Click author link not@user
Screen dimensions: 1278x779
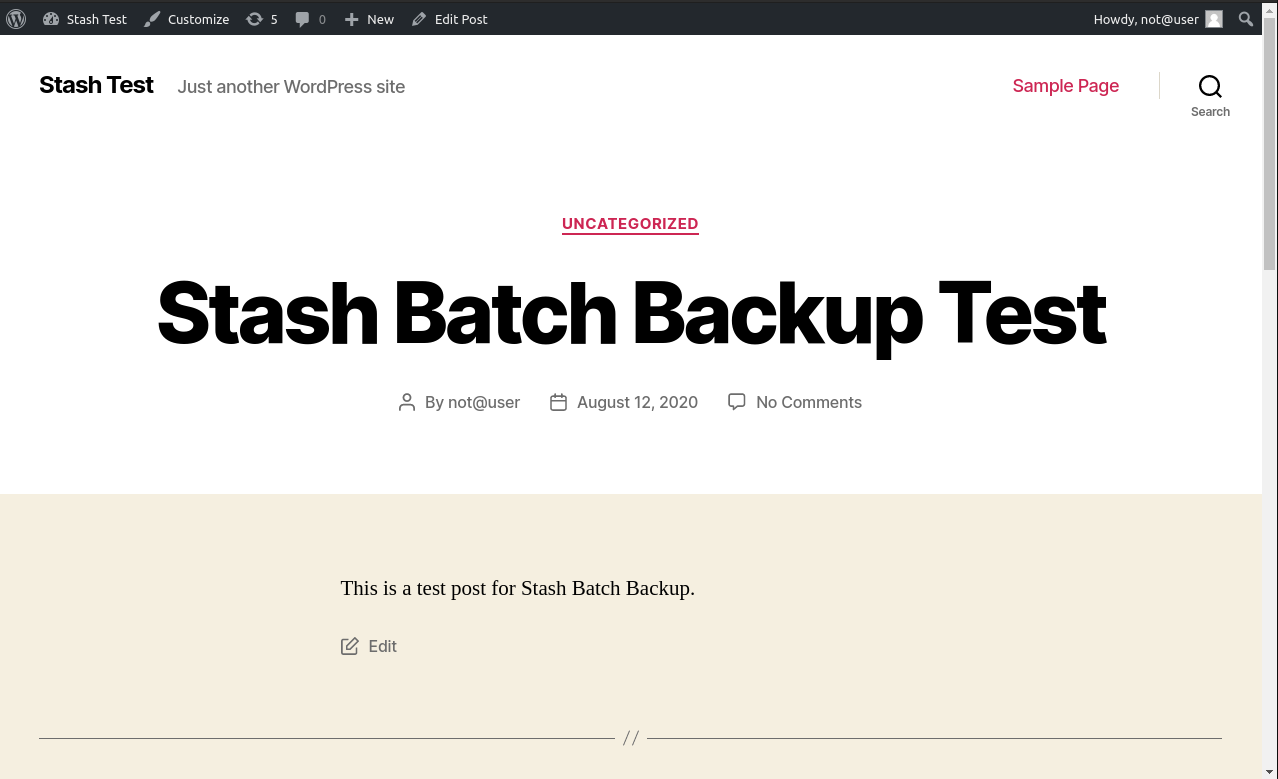(484, 402)
